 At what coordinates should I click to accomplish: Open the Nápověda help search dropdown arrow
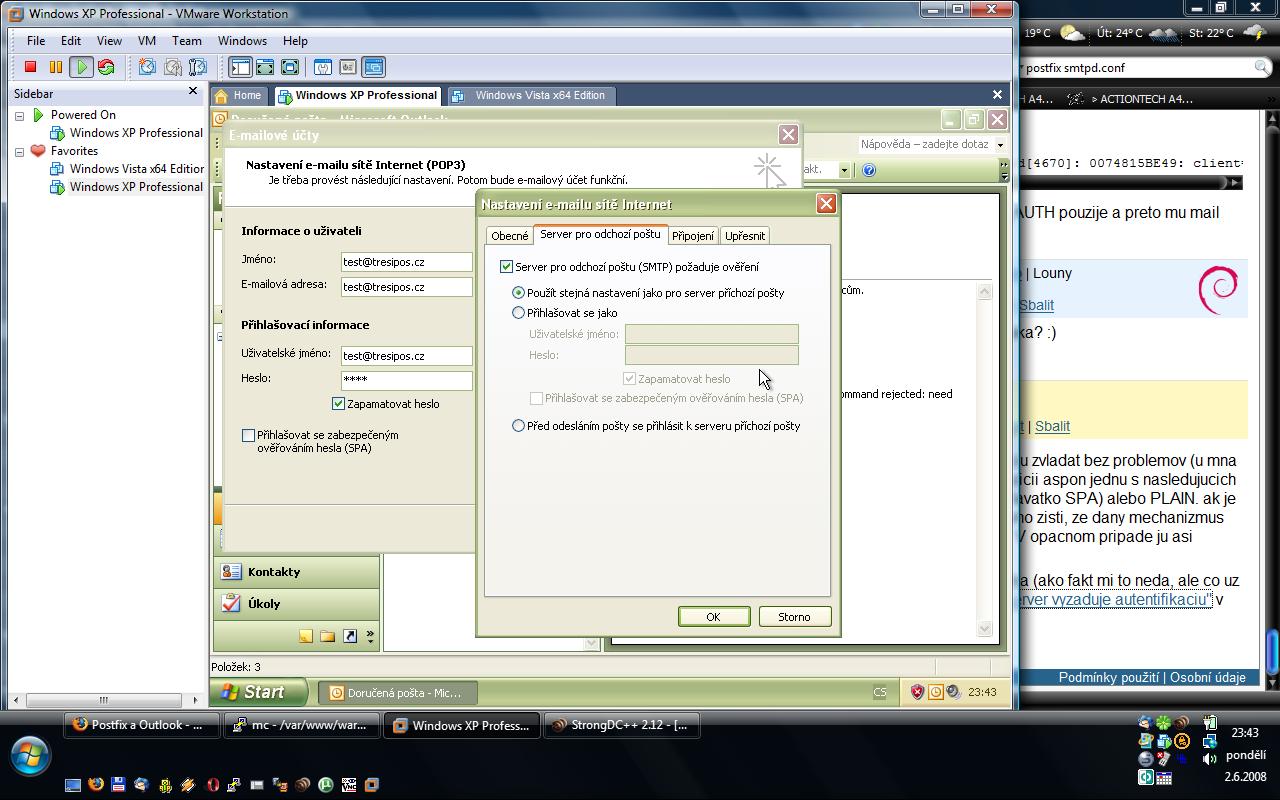point(1000,144)
